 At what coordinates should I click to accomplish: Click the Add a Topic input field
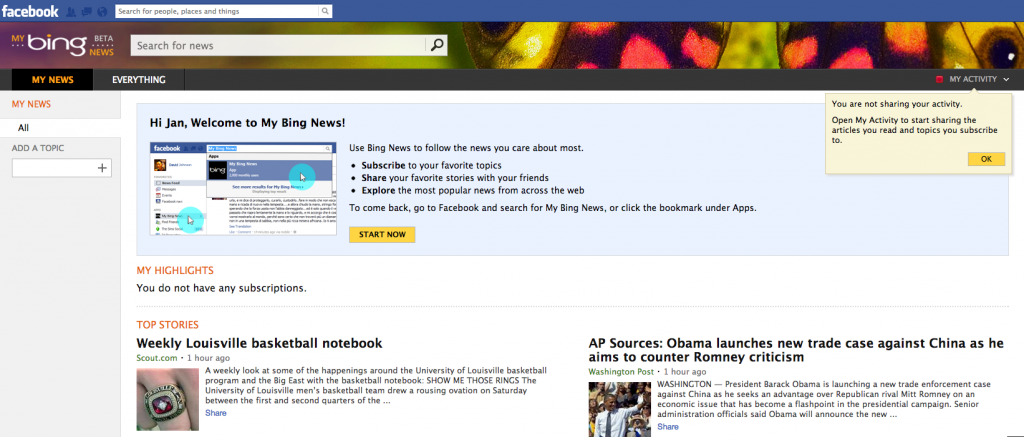(62, 168)
